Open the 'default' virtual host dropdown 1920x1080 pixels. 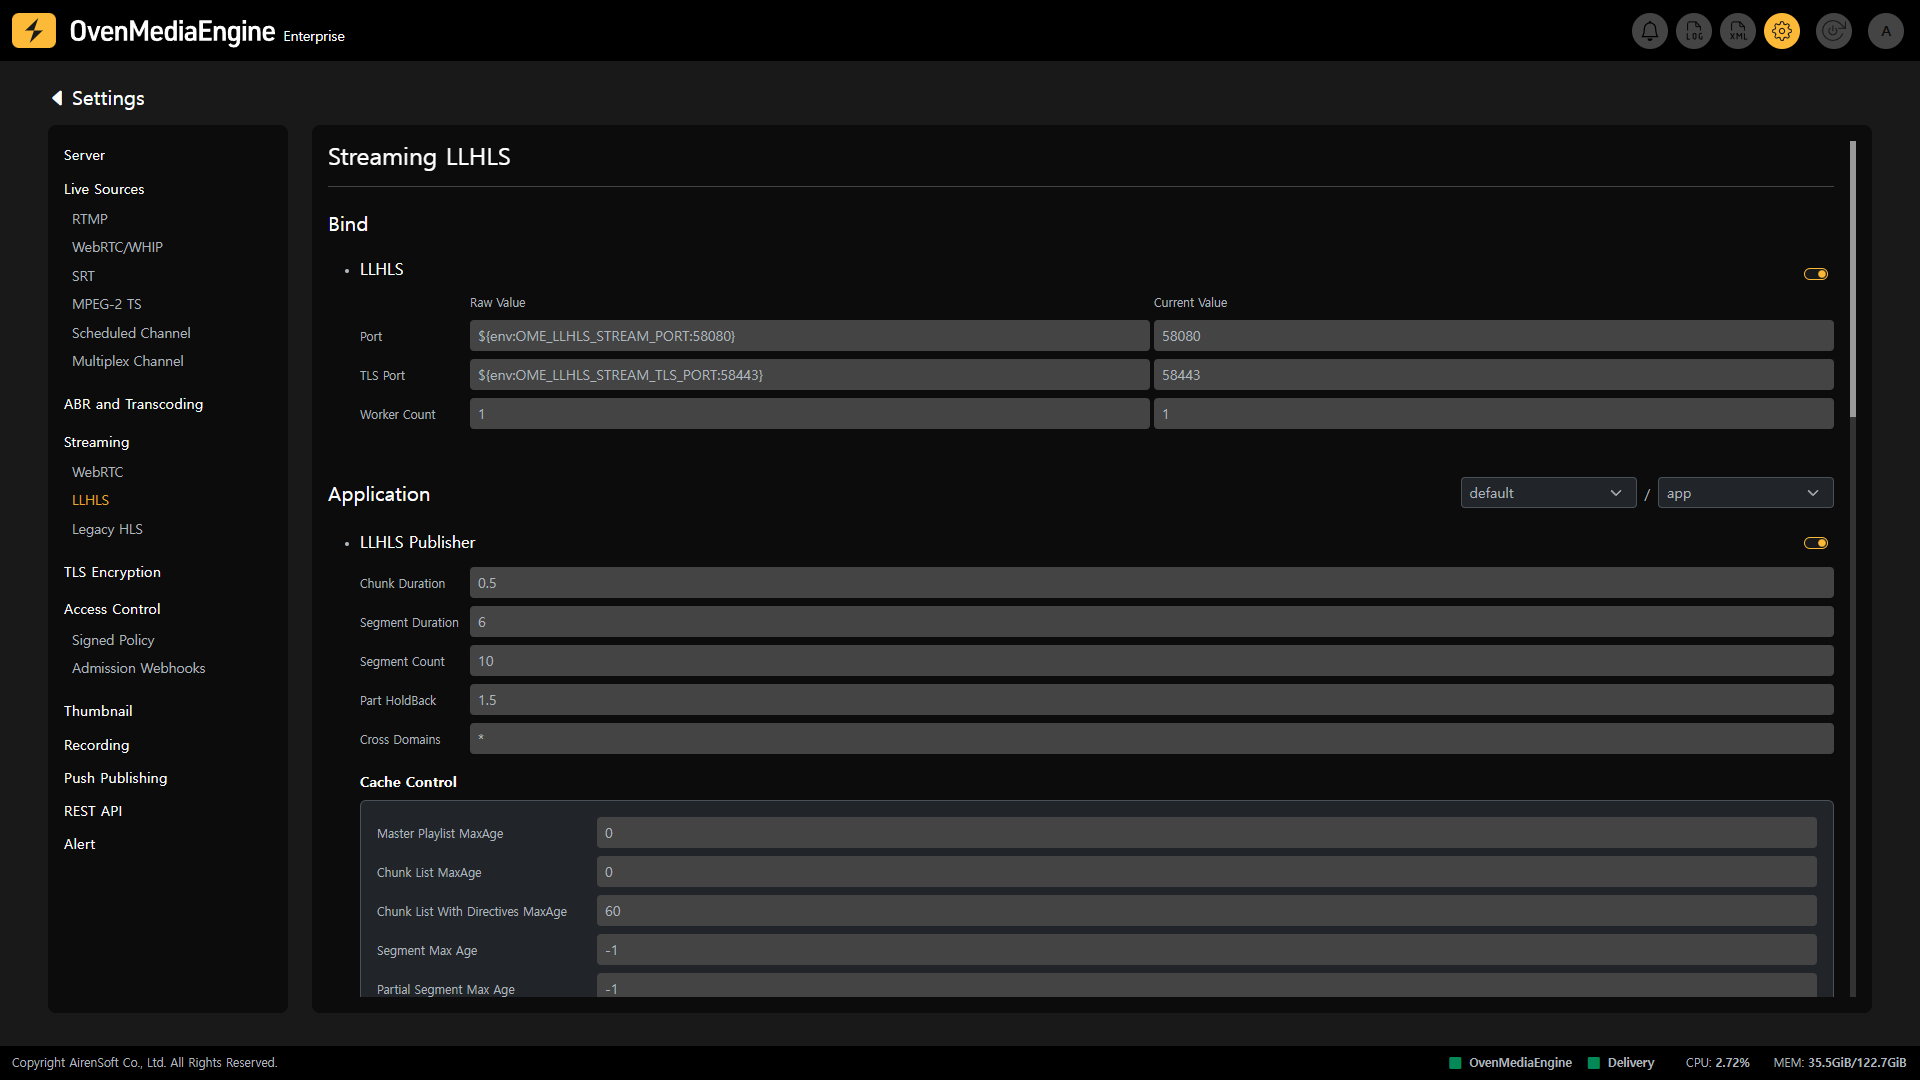(1547, 493)
